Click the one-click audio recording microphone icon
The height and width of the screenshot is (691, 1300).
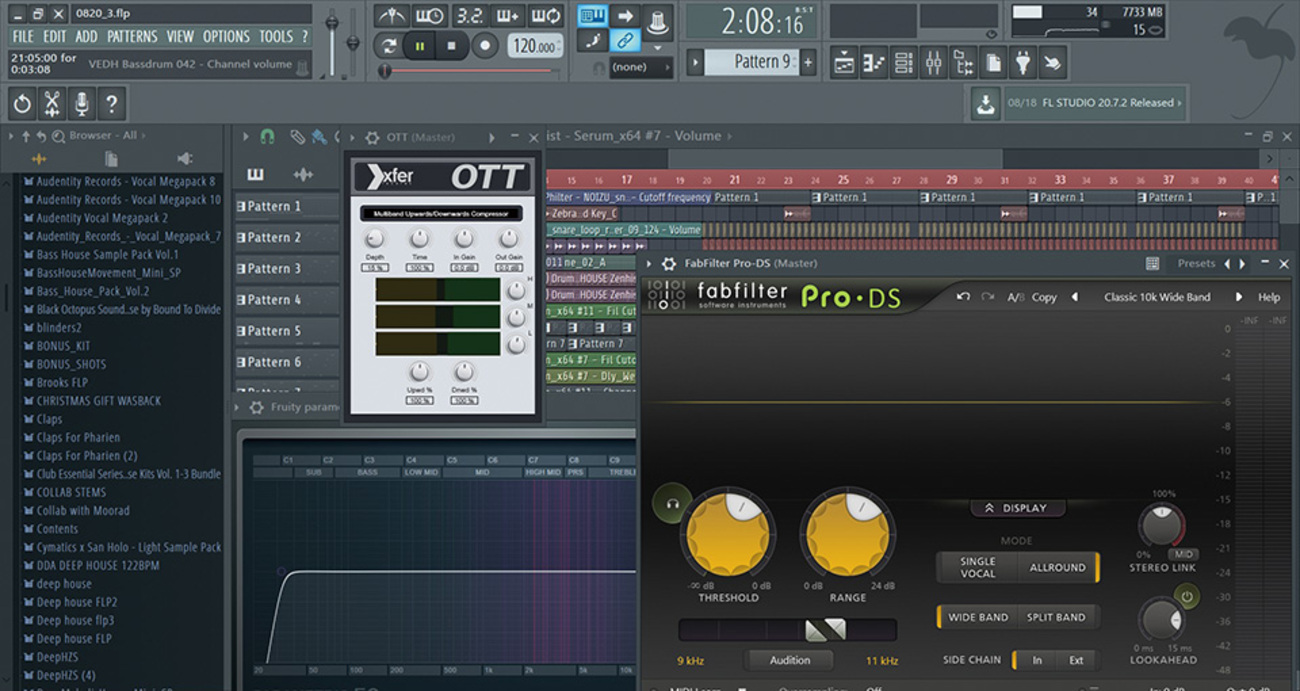pyautogui.click(x=81, y=103)
